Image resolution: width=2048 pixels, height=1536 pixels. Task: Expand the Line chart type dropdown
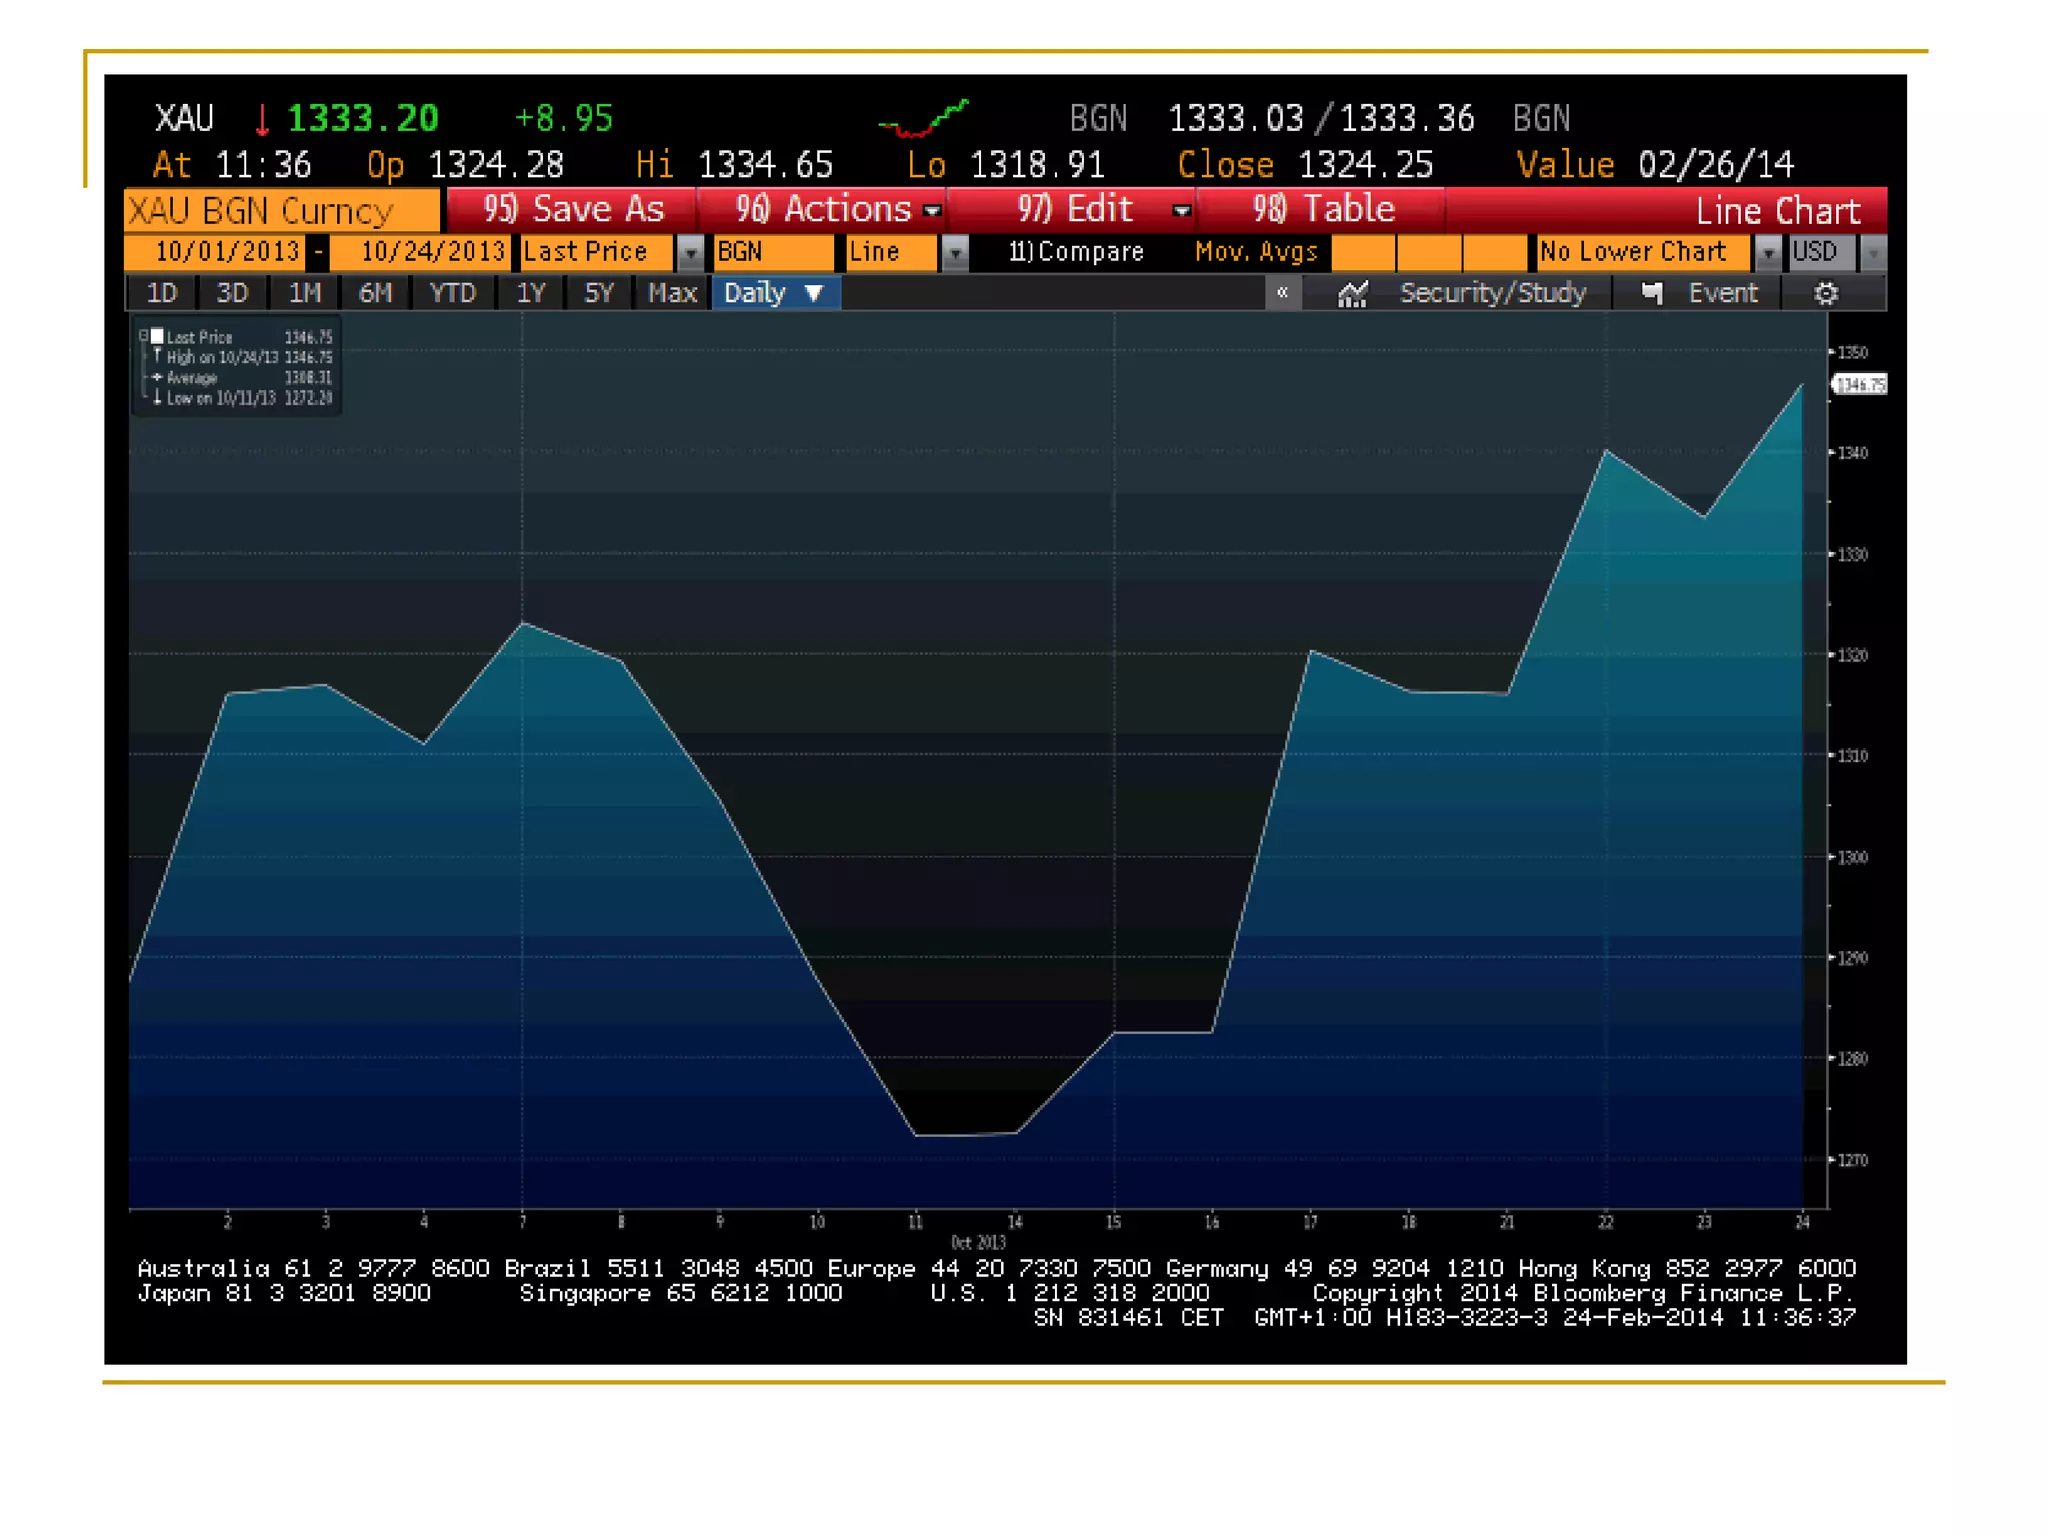pos(955,253)
